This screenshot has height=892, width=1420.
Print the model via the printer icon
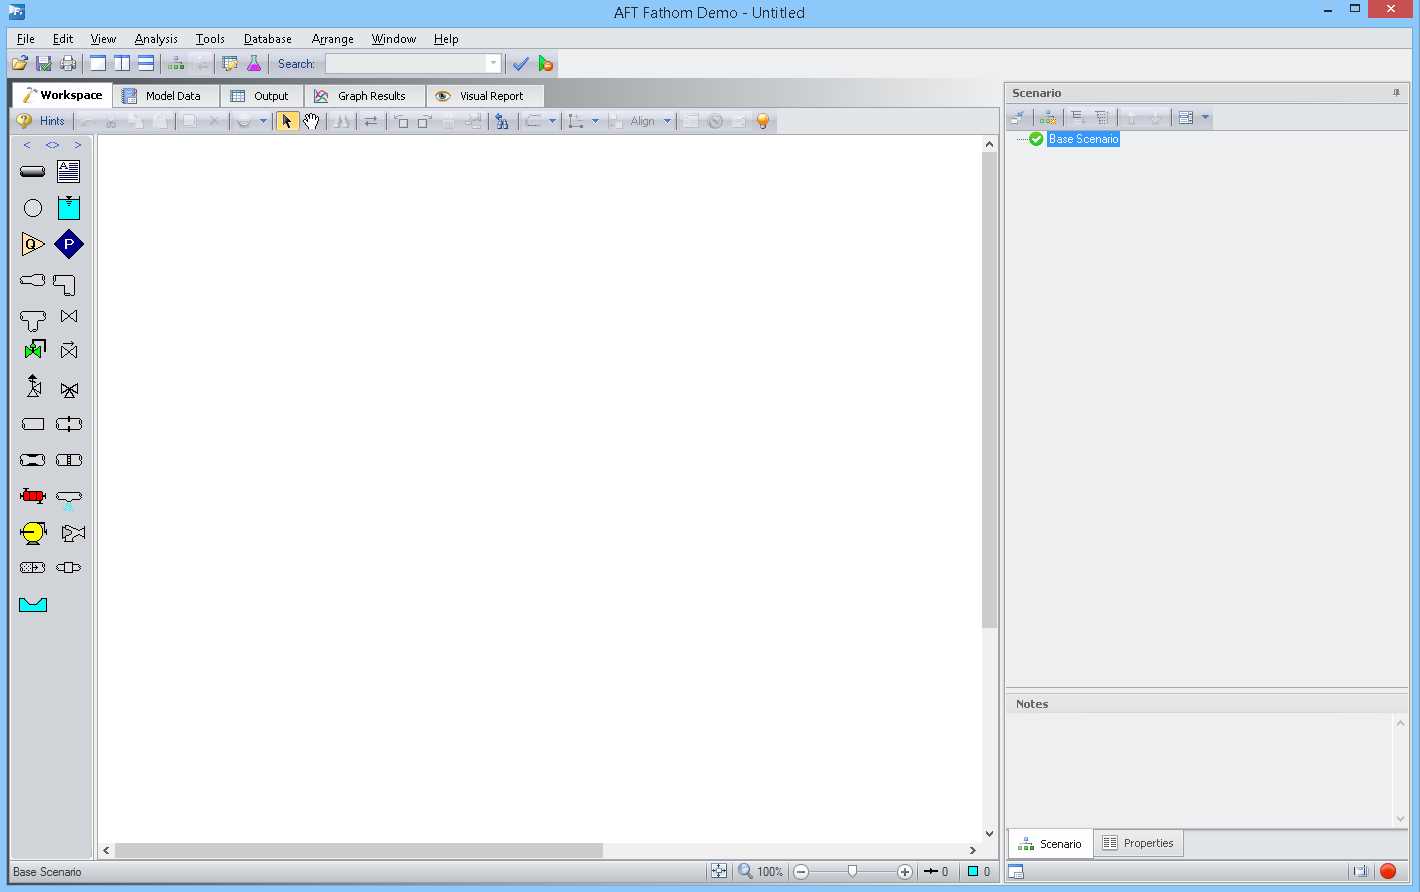(x=68, y=62)
